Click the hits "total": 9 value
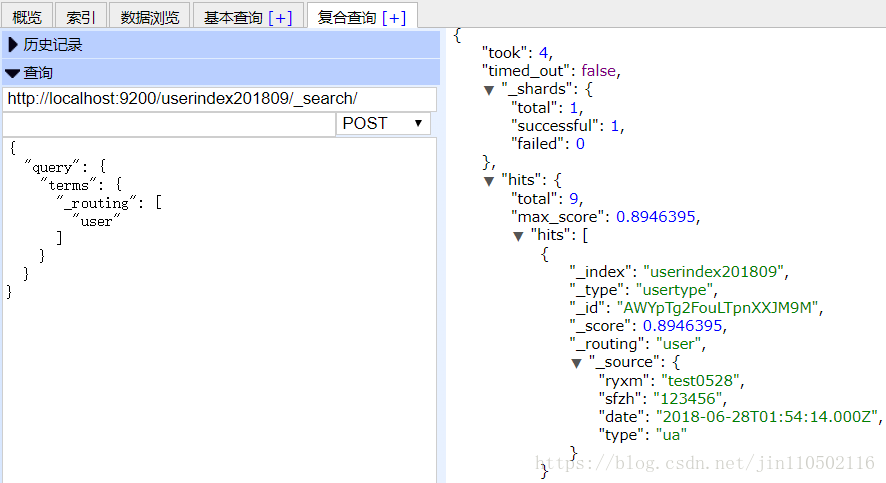This screenshot has width=886, height=483. click(x=574, y=198)
